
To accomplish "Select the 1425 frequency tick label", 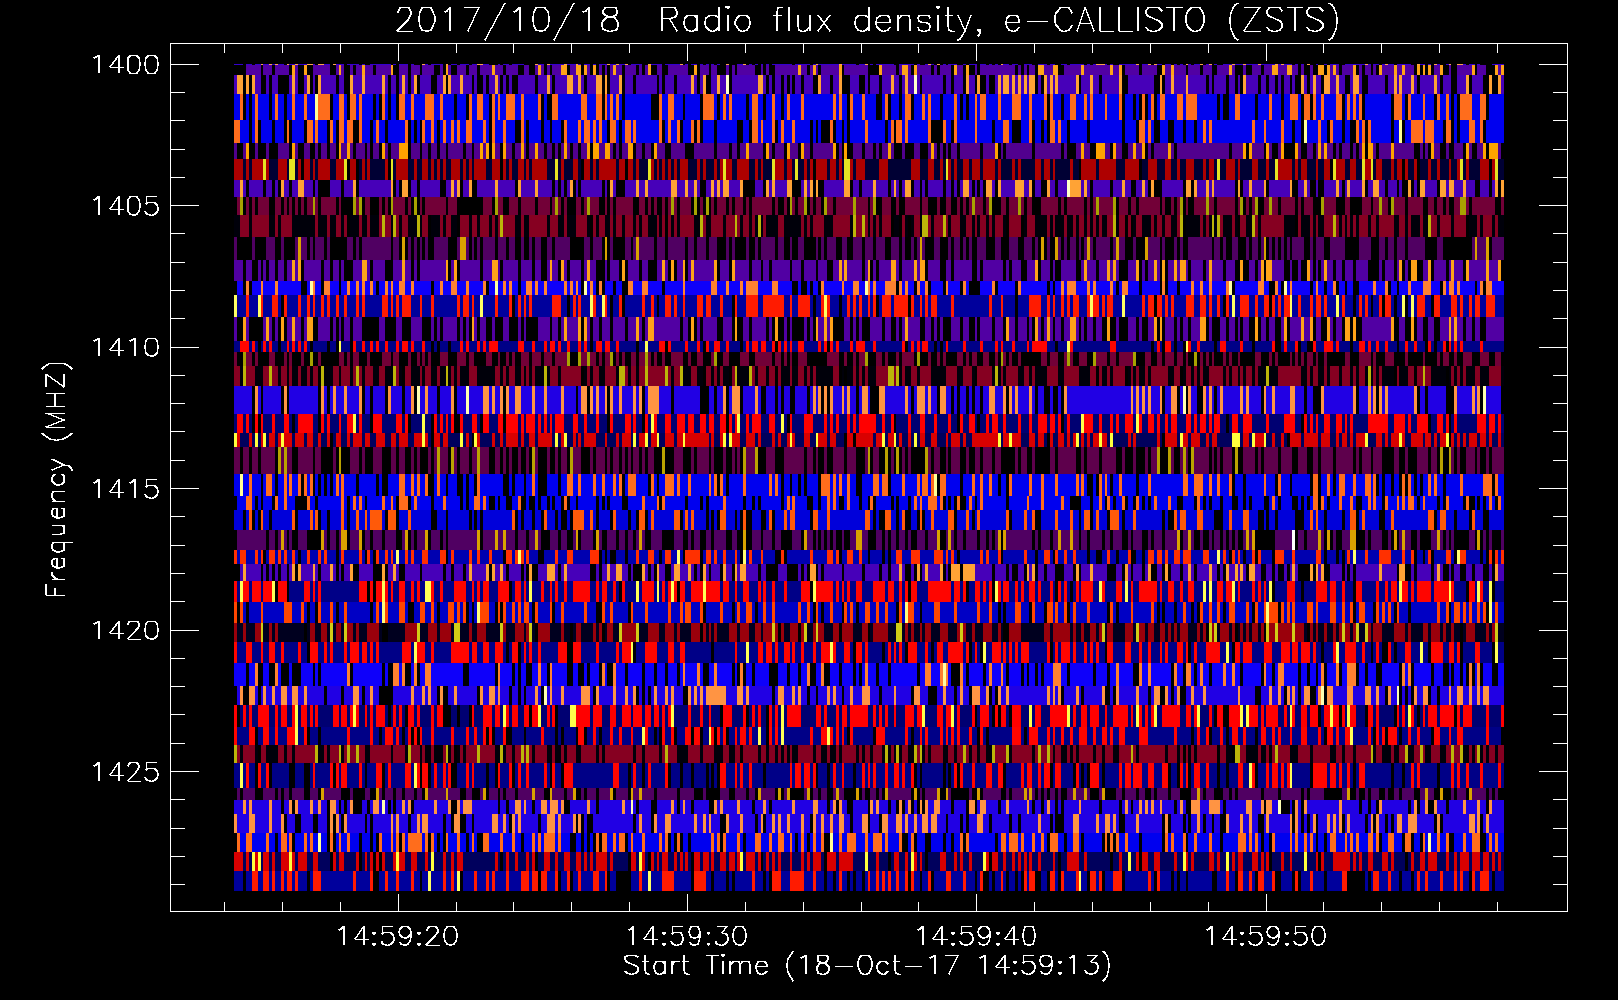I will 125,772.
